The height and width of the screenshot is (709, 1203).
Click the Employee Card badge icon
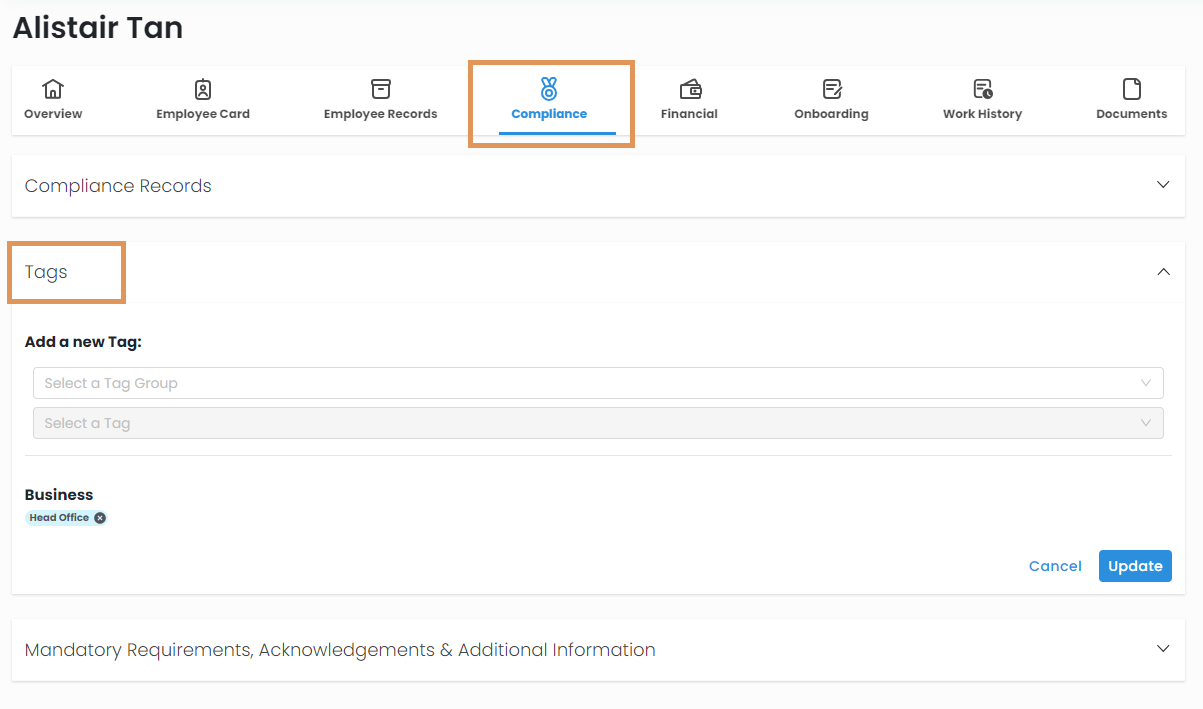(203, 89)
